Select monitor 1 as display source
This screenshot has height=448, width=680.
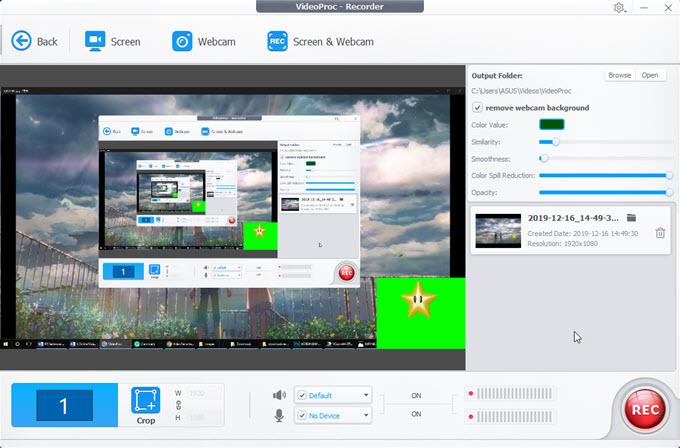(64, 405)
